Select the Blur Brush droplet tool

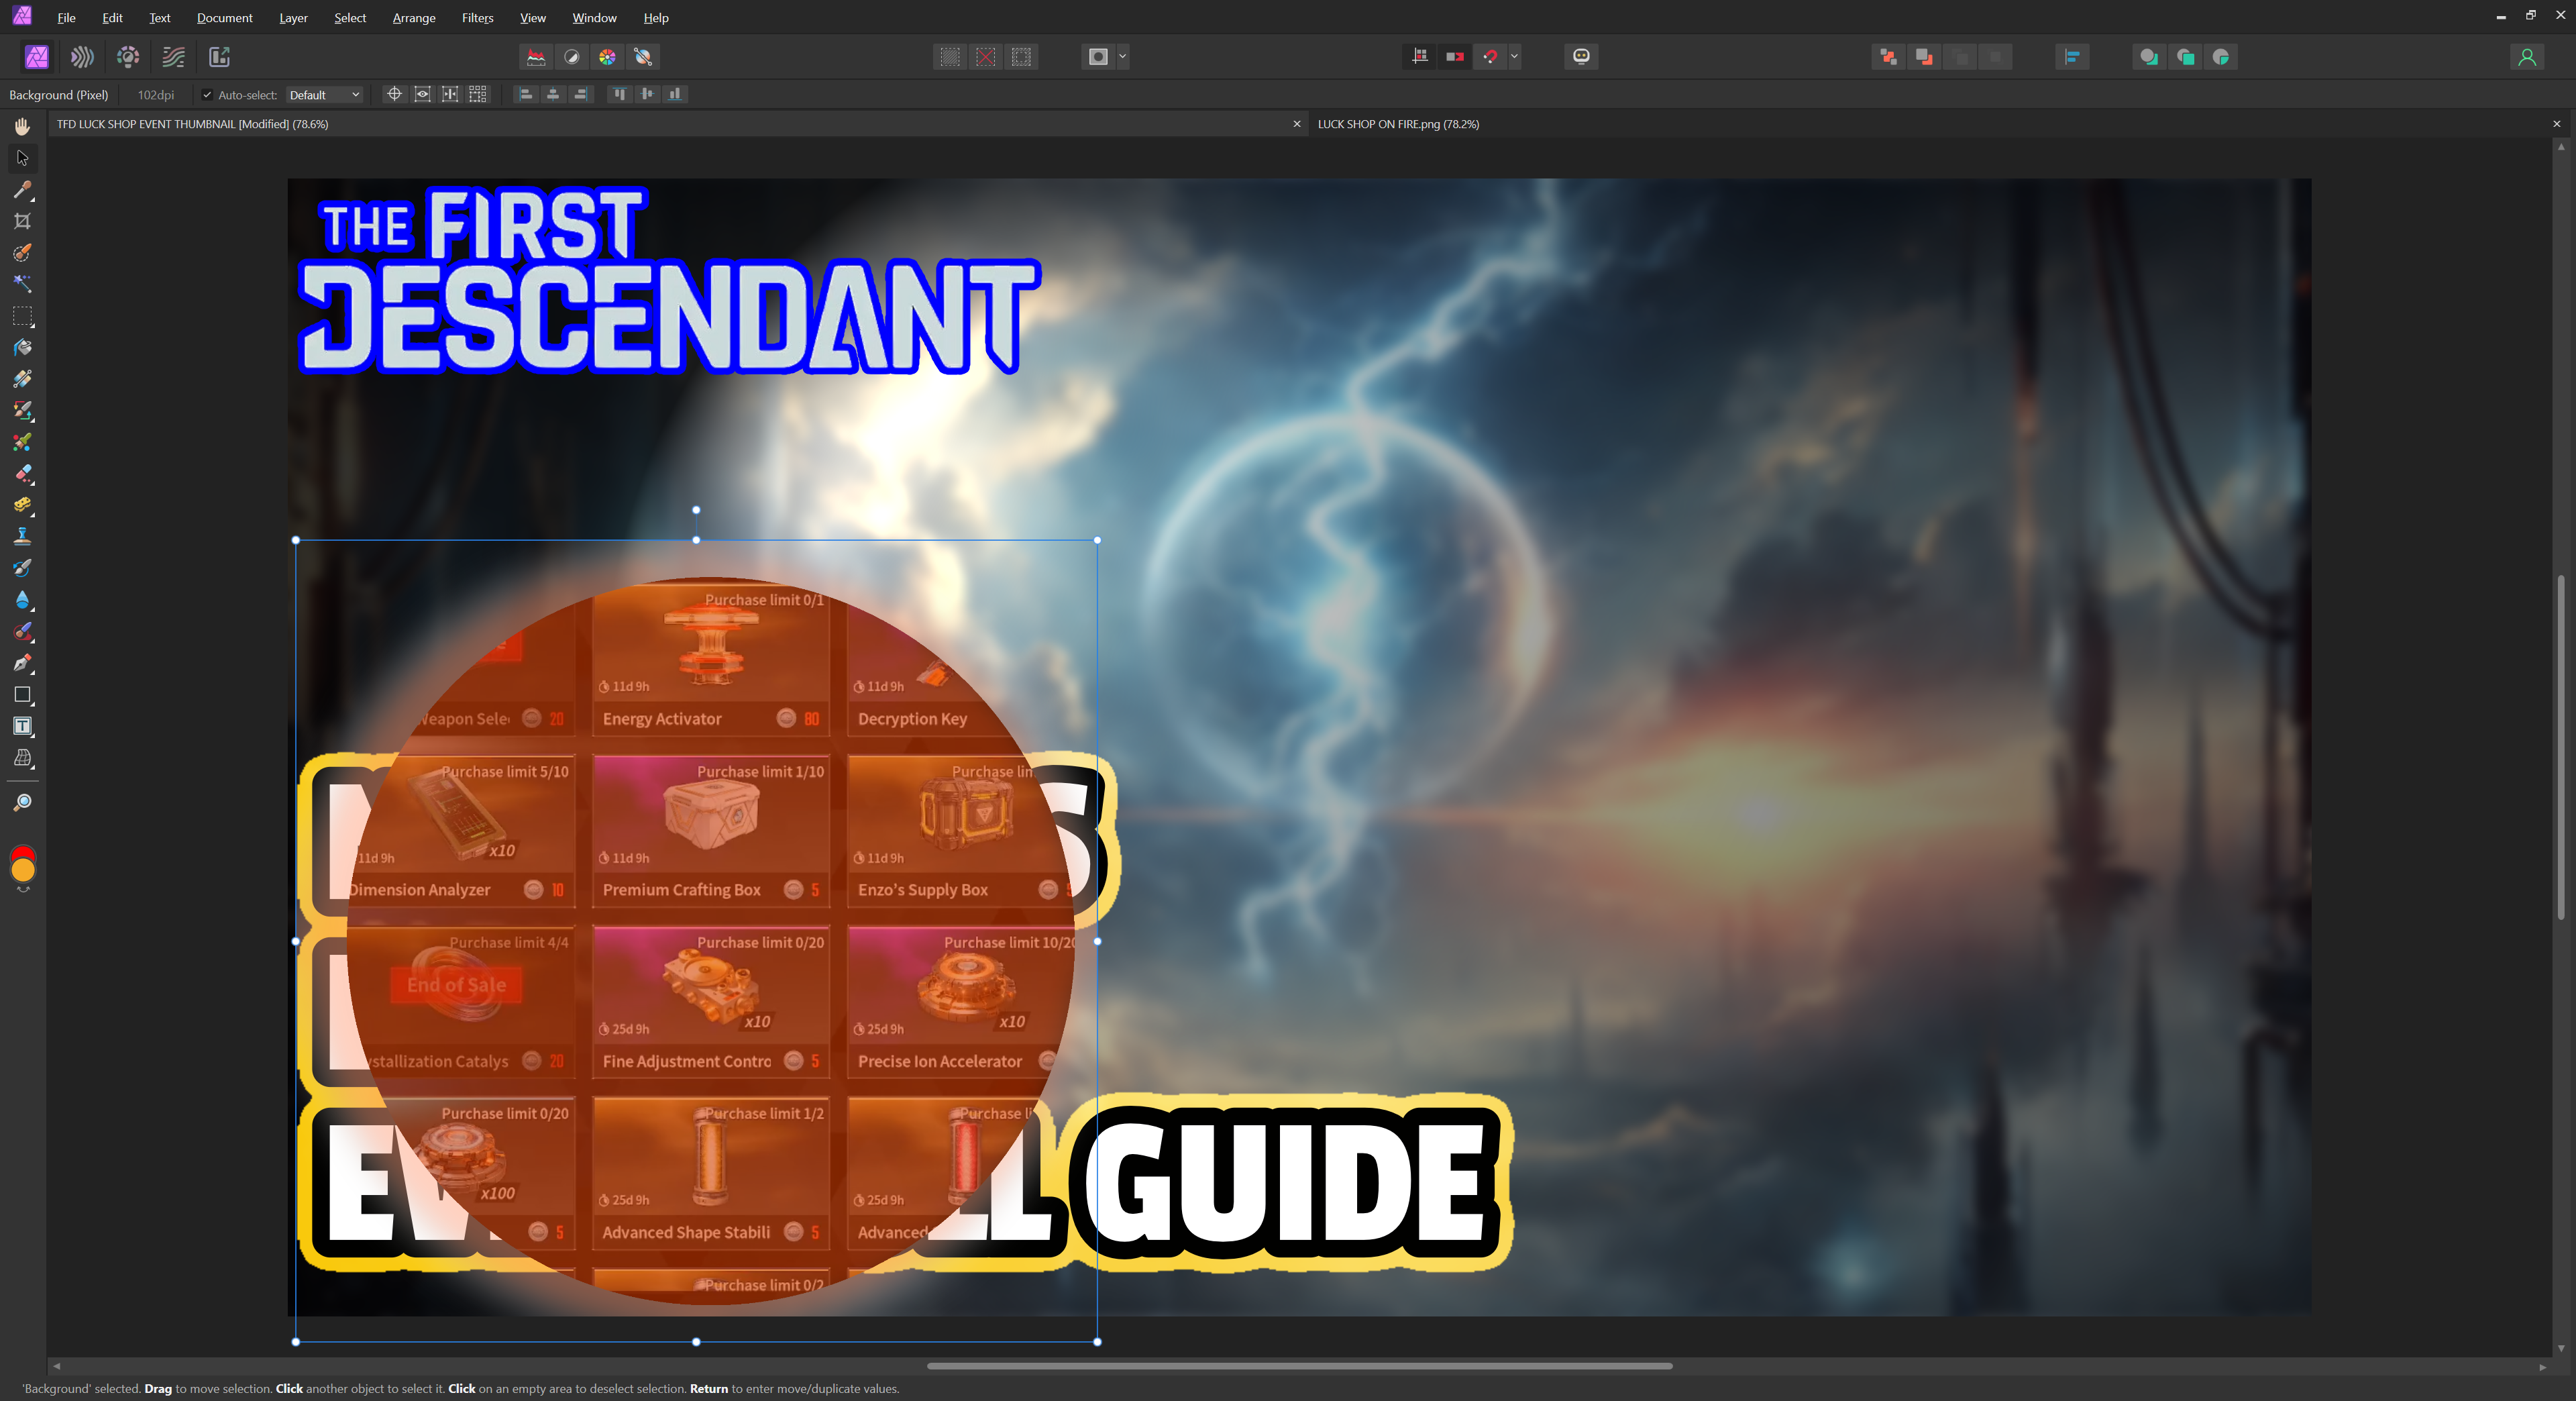pos(22,600)
